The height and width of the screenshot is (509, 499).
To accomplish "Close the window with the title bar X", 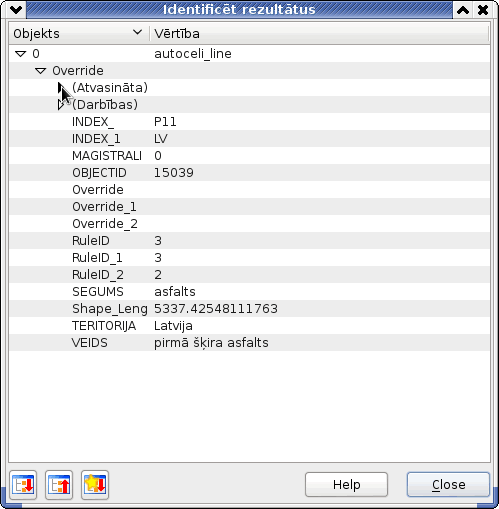I will [483, 10].
